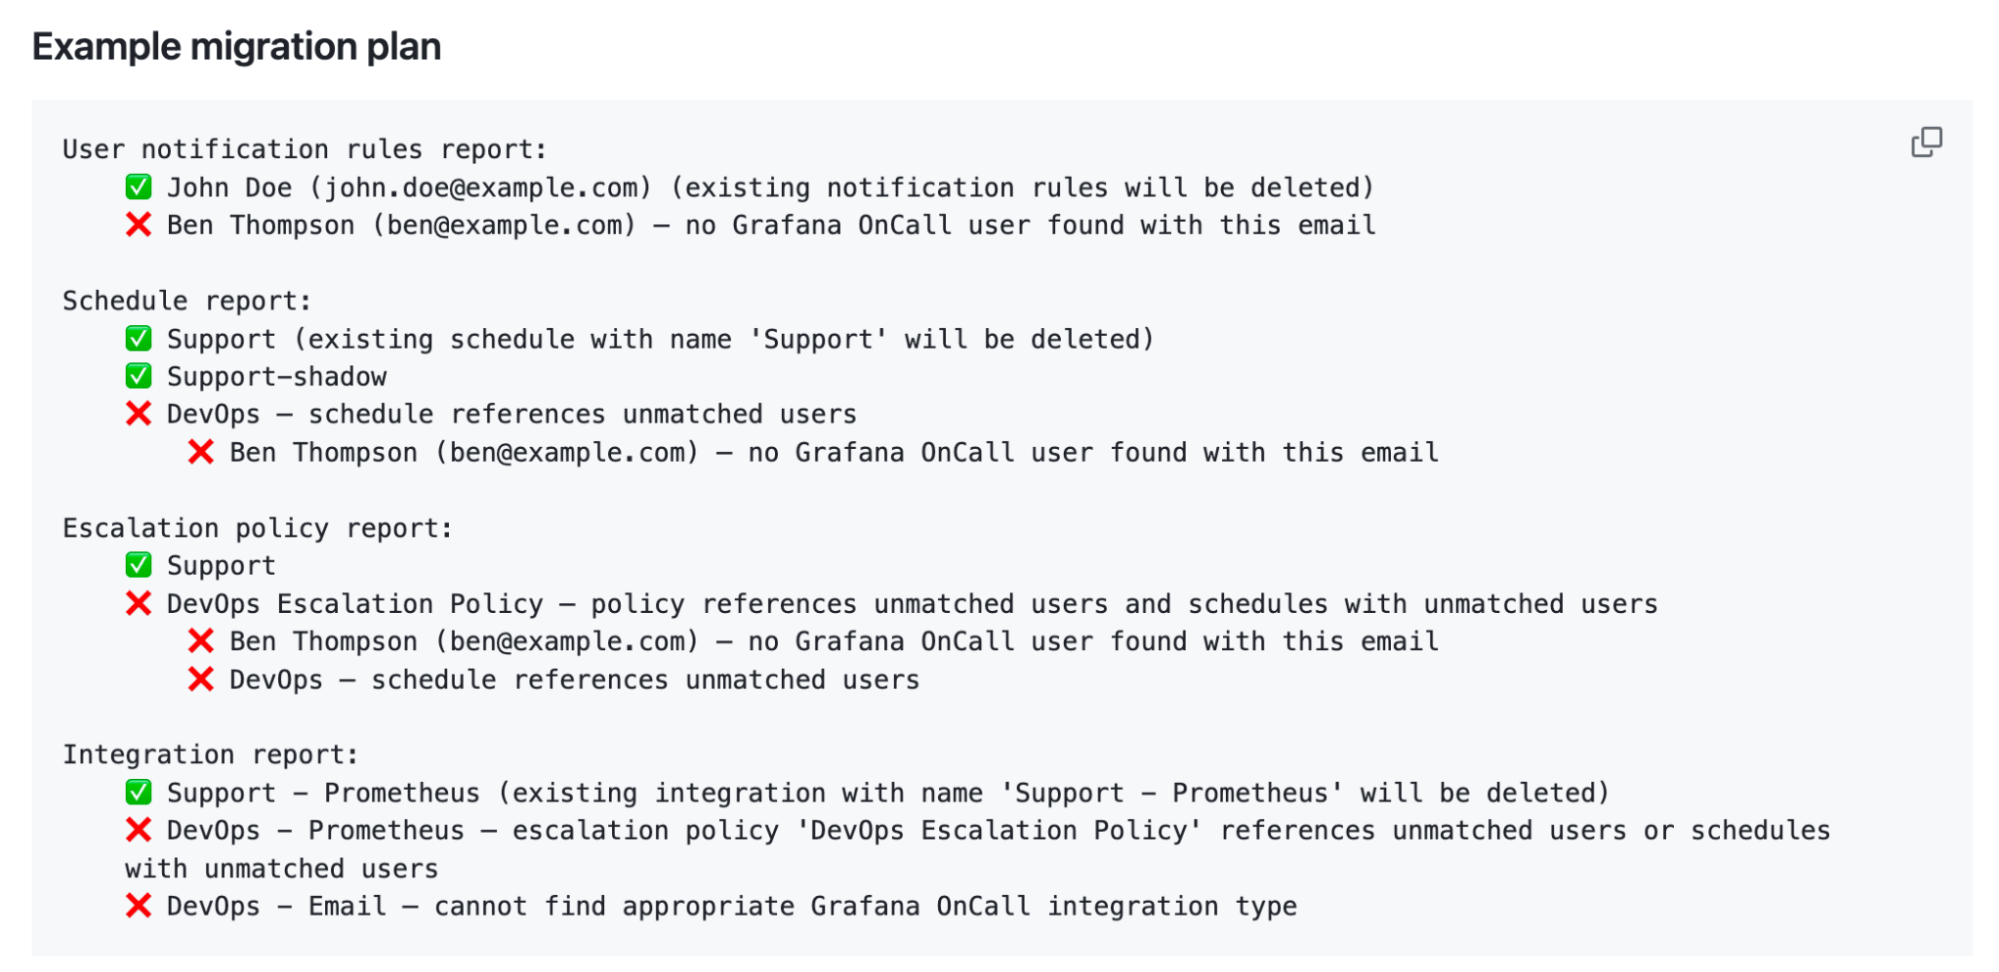The width and height of the screenshot is (1999, 972).
Task: Click the copy code block icon
Action: pyautogui.click(x=1926, y=142)
